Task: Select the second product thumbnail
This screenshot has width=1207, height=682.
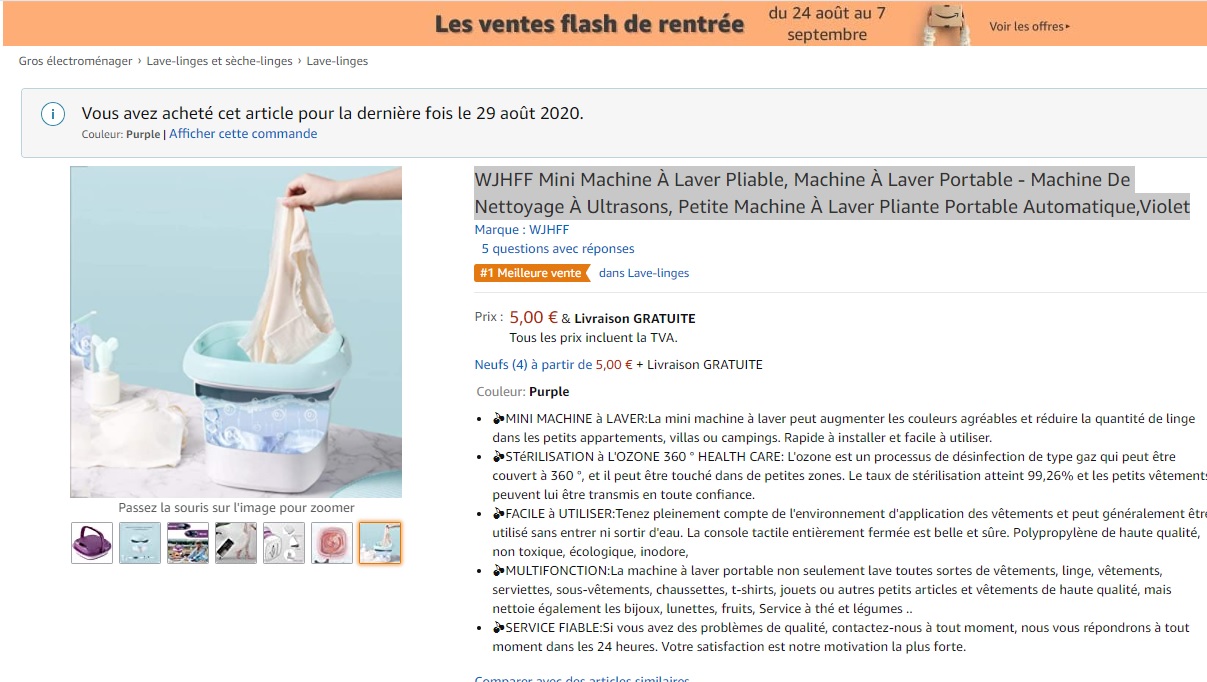Action: tap(140, 543)
